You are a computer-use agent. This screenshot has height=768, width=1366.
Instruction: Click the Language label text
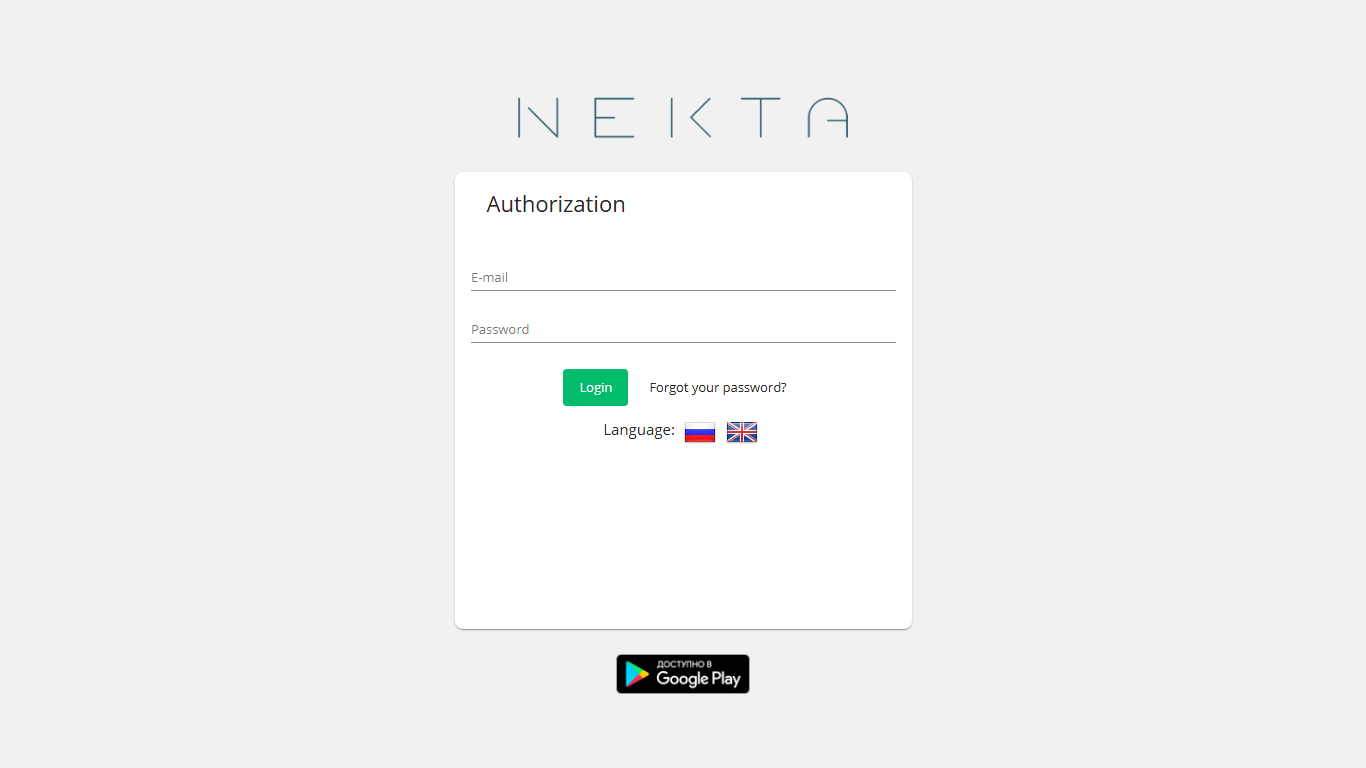click(639, 430)
